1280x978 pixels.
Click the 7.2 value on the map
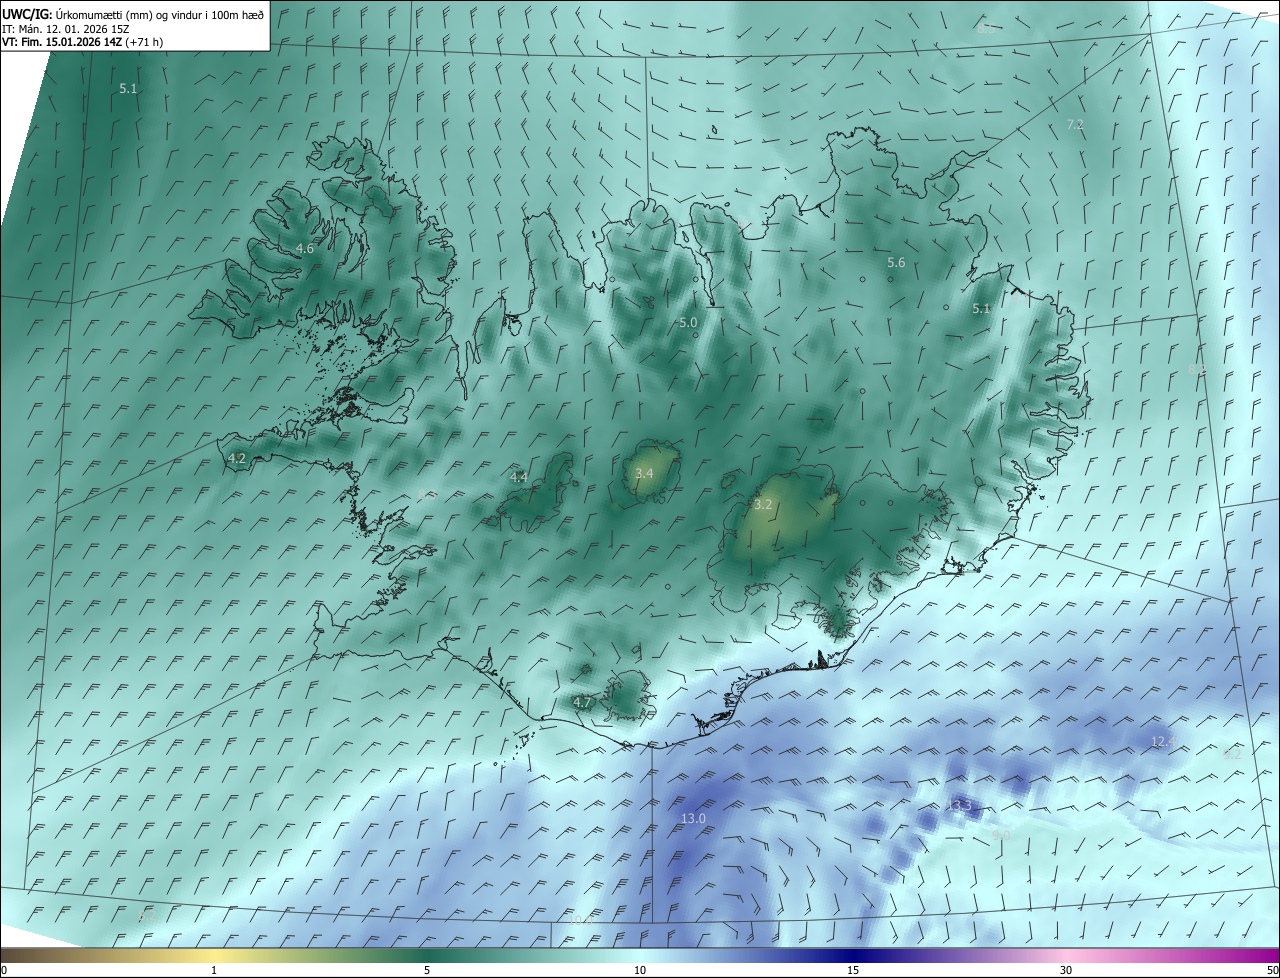coord(1075,125)
